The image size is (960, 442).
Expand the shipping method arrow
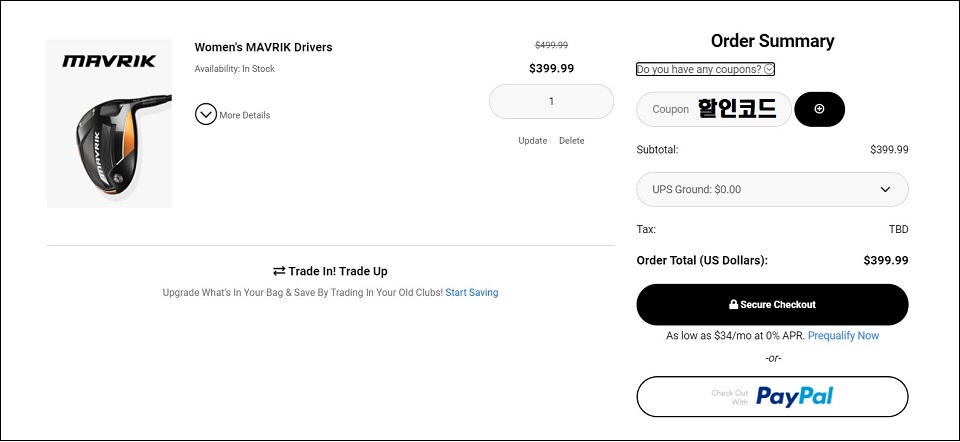tap(885, 189)
